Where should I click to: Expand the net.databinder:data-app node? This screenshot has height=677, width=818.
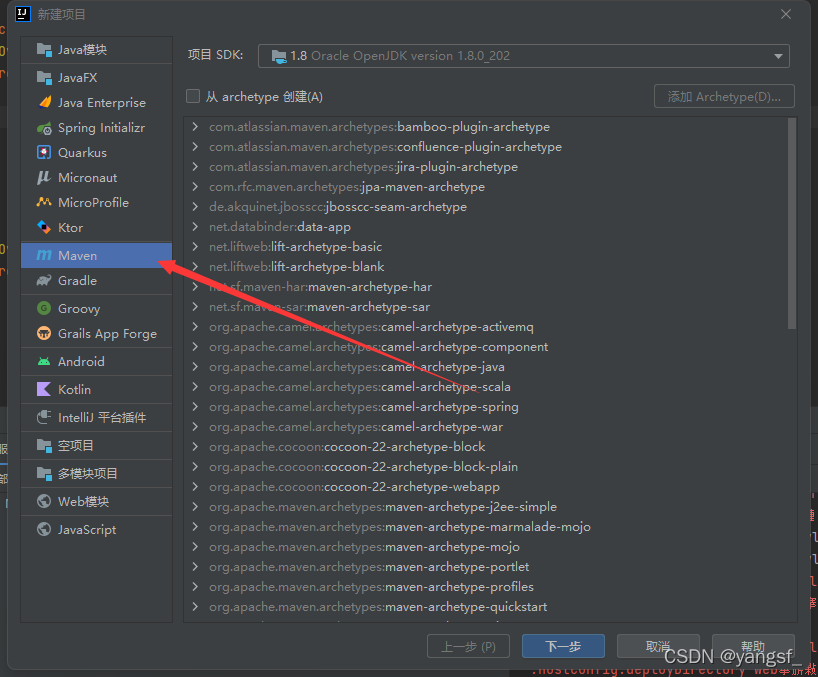(x=195, y=226)
